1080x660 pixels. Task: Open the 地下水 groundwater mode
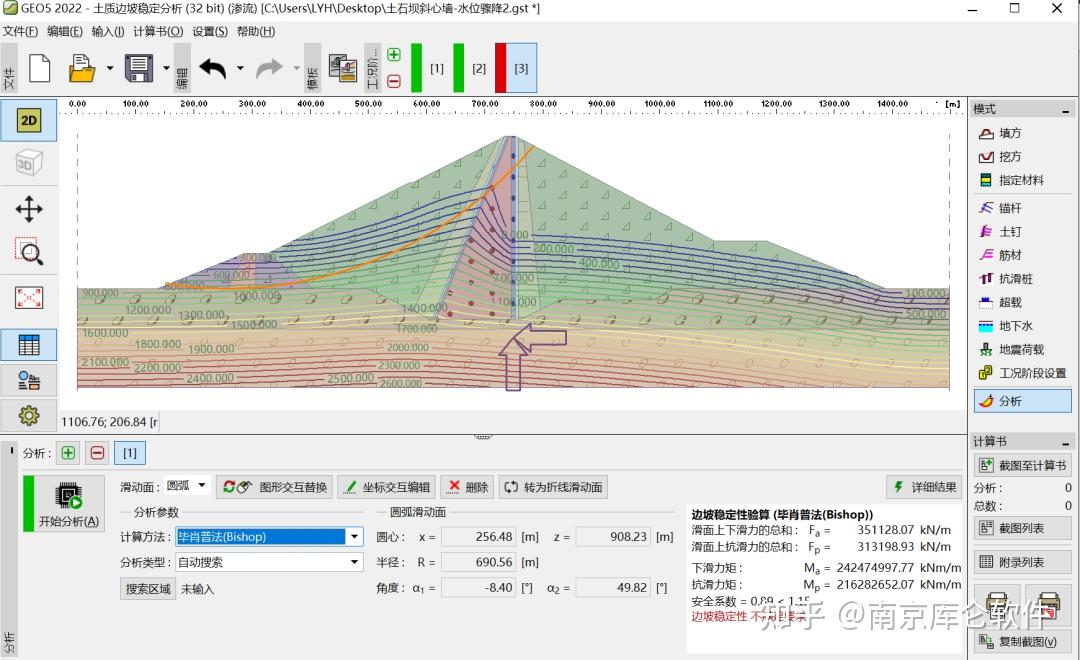pyautogui.click(x=1022, y=326)
